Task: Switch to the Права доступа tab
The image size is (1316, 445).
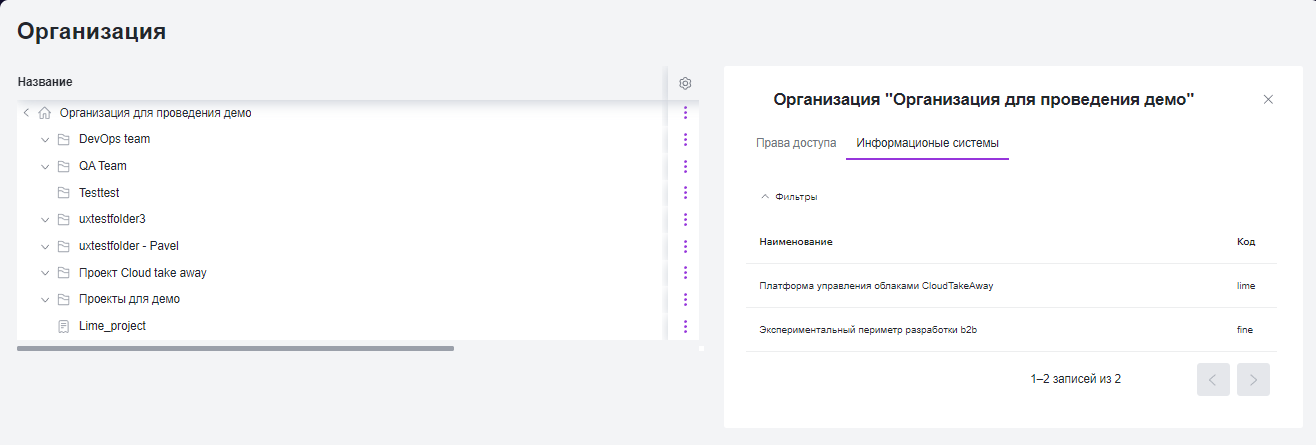Action: click(796, 143)
